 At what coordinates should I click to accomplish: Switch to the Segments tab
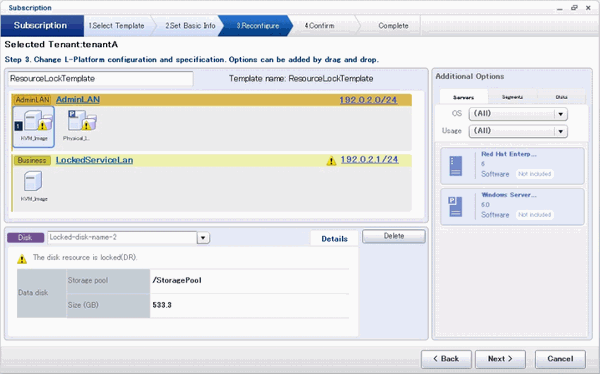[512, 97]
